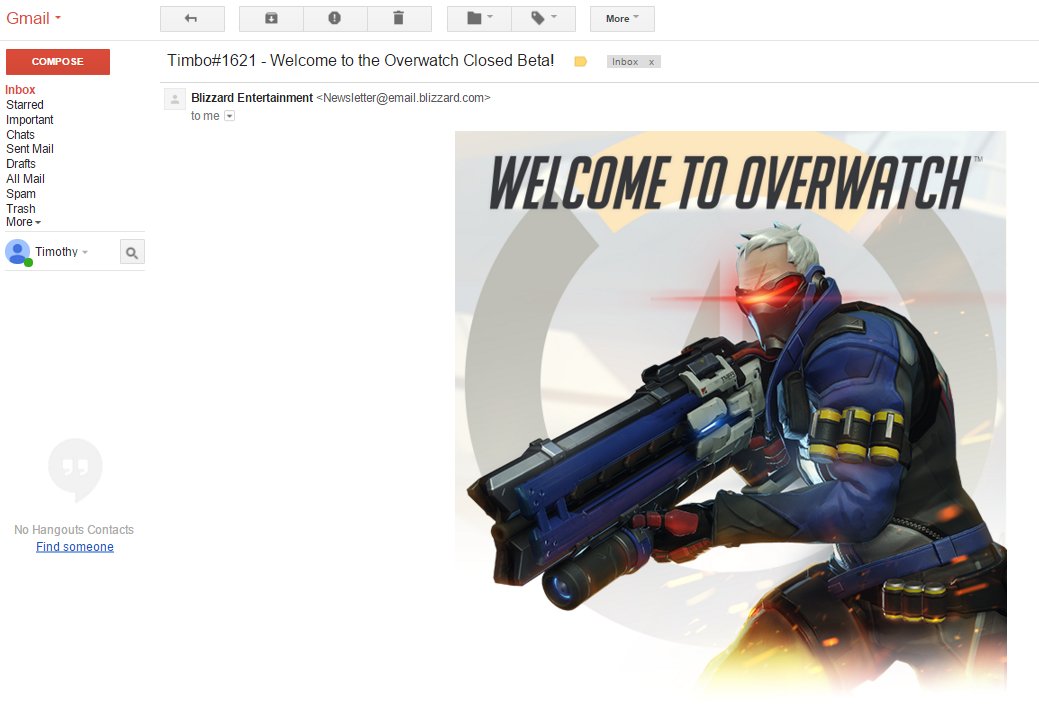
Task: Open the Inbox folder in sidebar
Action: tap(21, 89)
